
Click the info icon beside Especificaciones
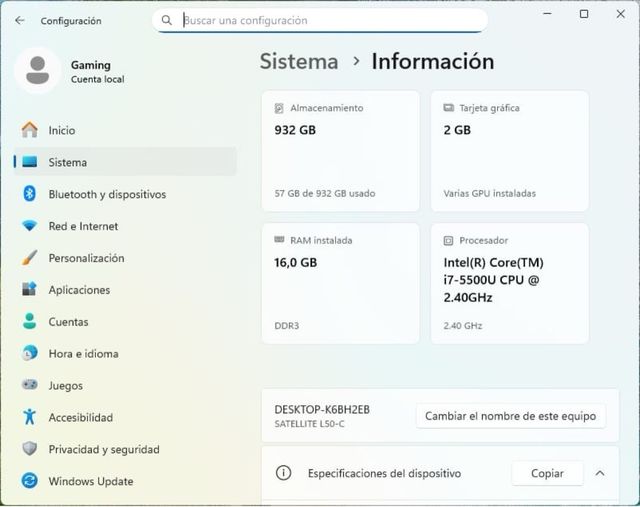tap(283, 473)
